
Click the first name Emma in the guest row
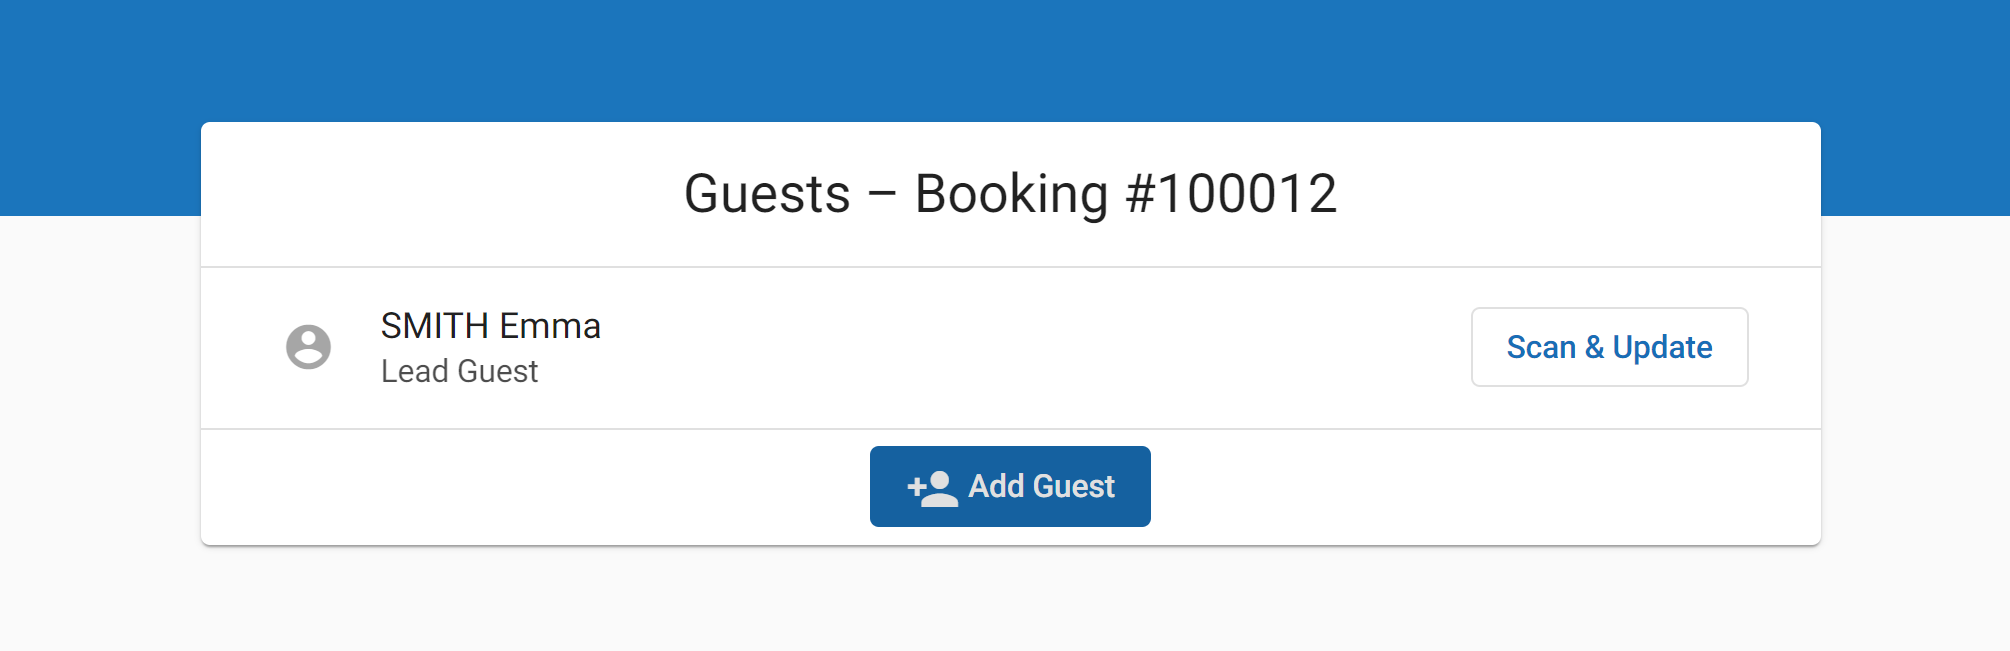550,326
